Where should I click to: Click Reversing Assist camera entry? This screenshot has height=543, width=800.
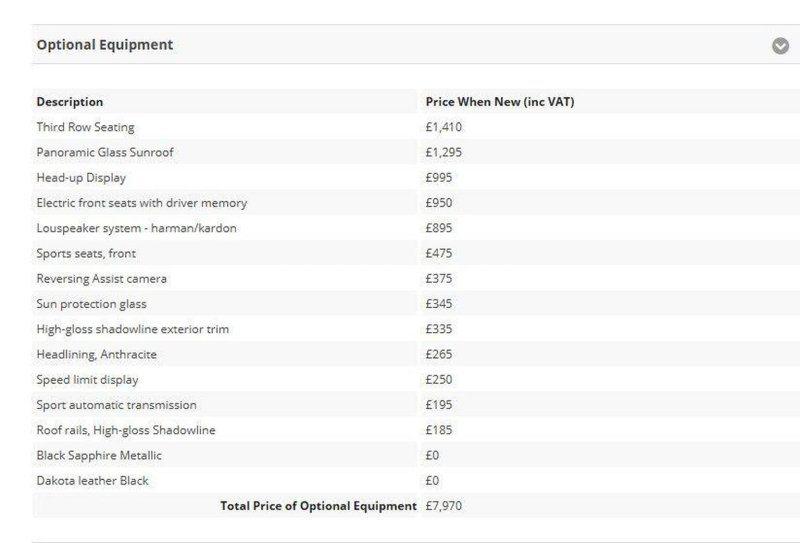102,279
